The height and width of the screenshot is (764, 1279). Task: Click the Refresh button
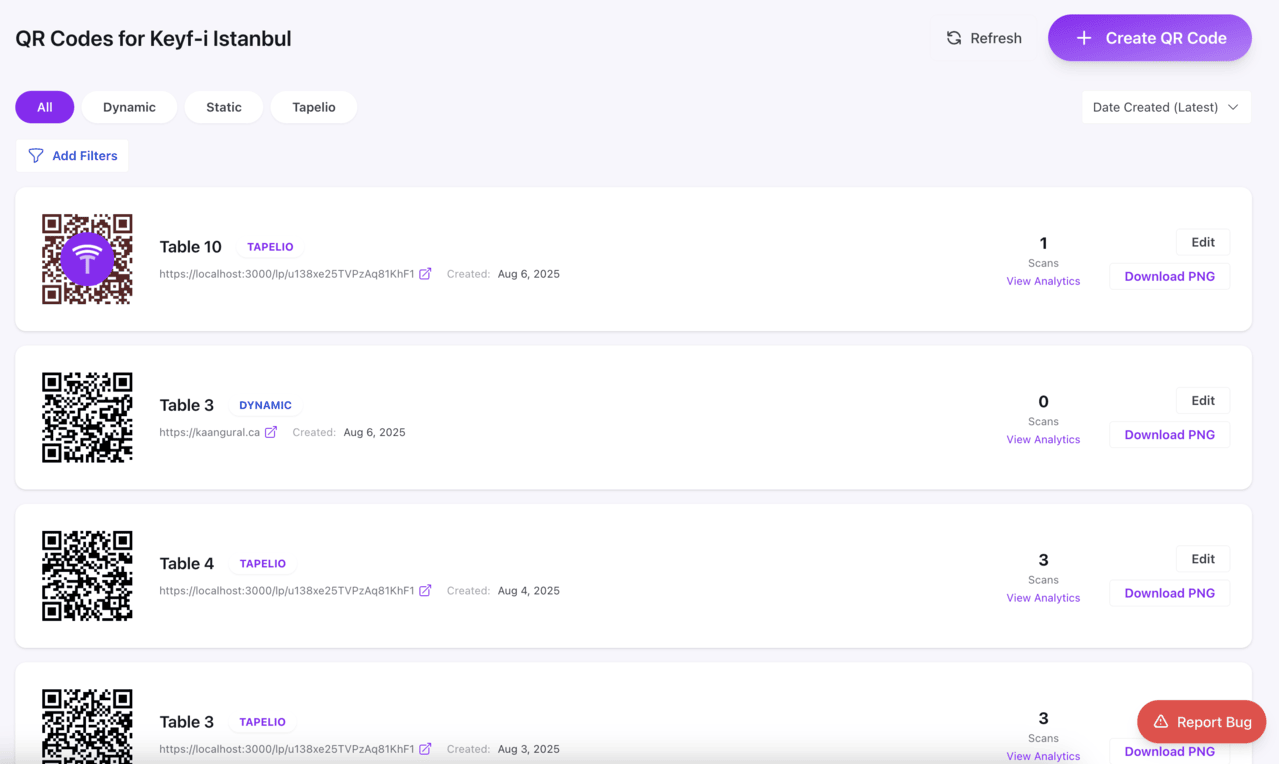click(x=984, y=38)
